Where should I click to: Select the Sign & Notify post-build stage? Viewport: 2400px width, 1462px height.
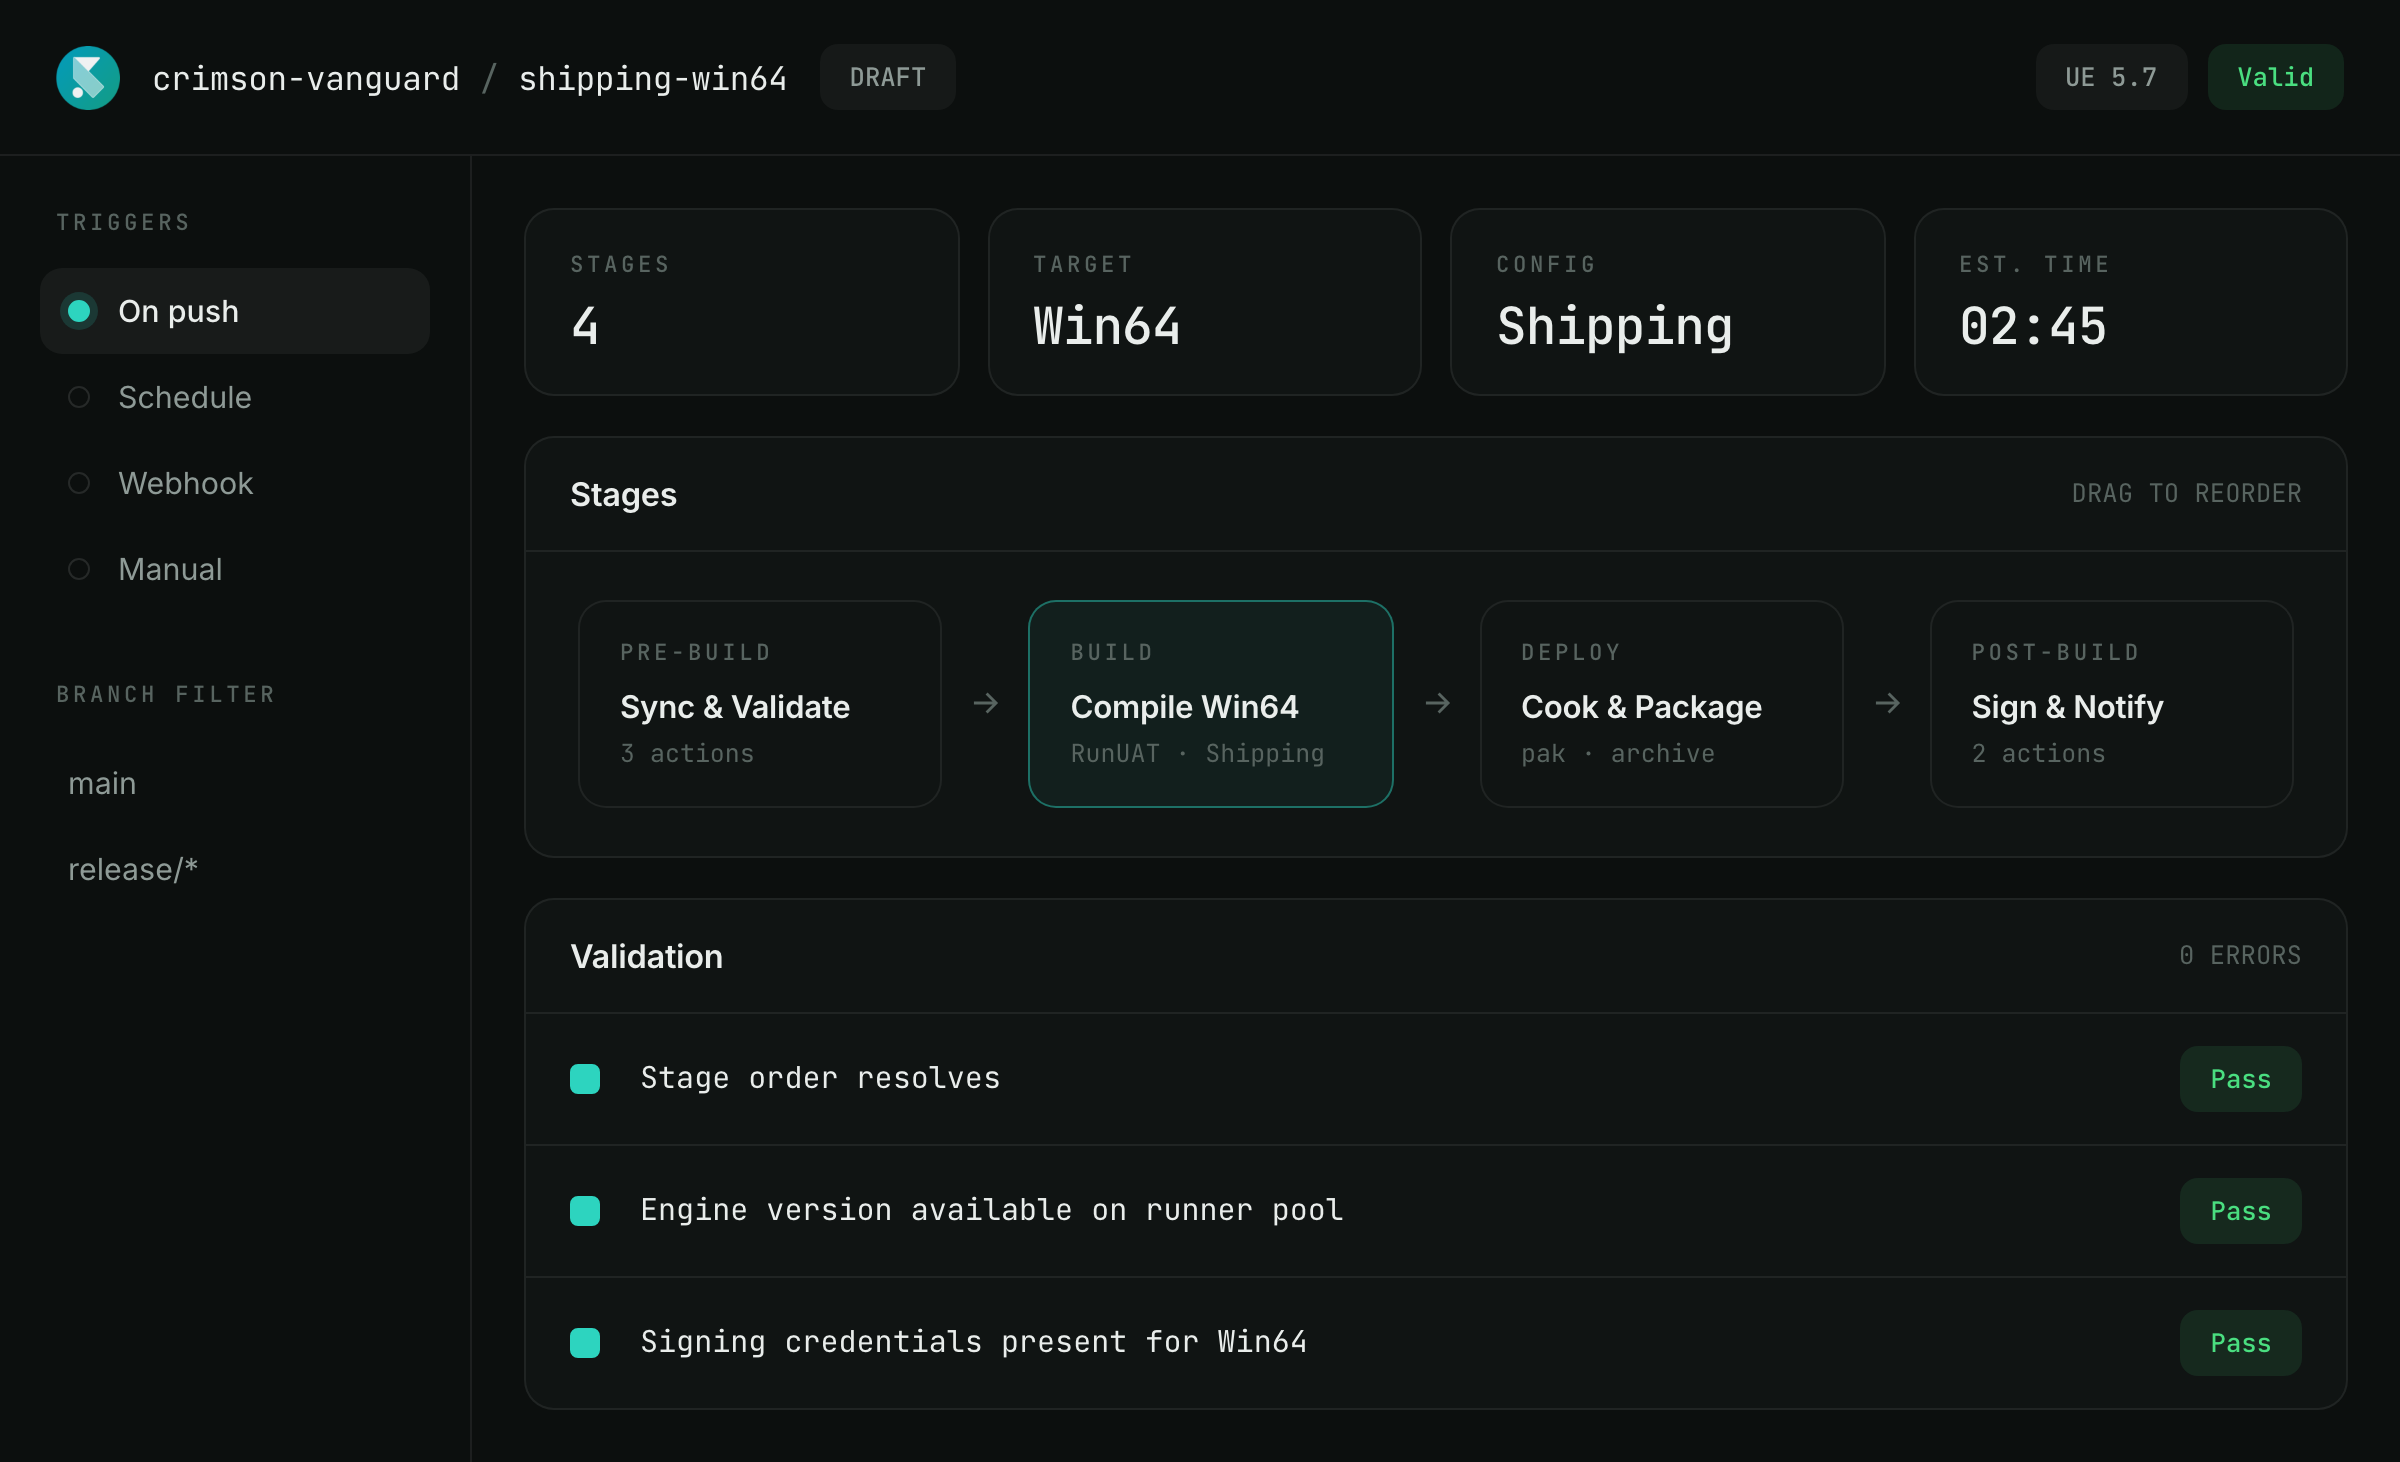[2112, 704]
